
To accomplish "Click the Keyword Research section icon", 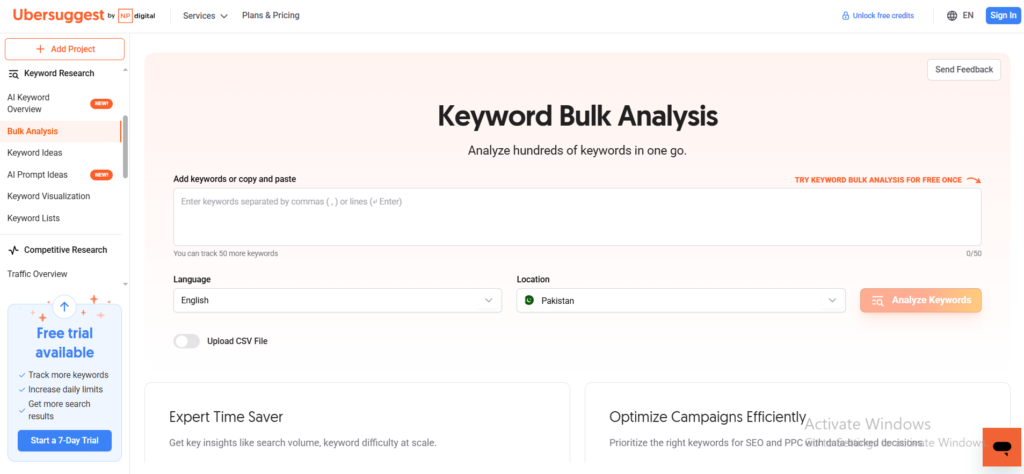I will 14,73.
